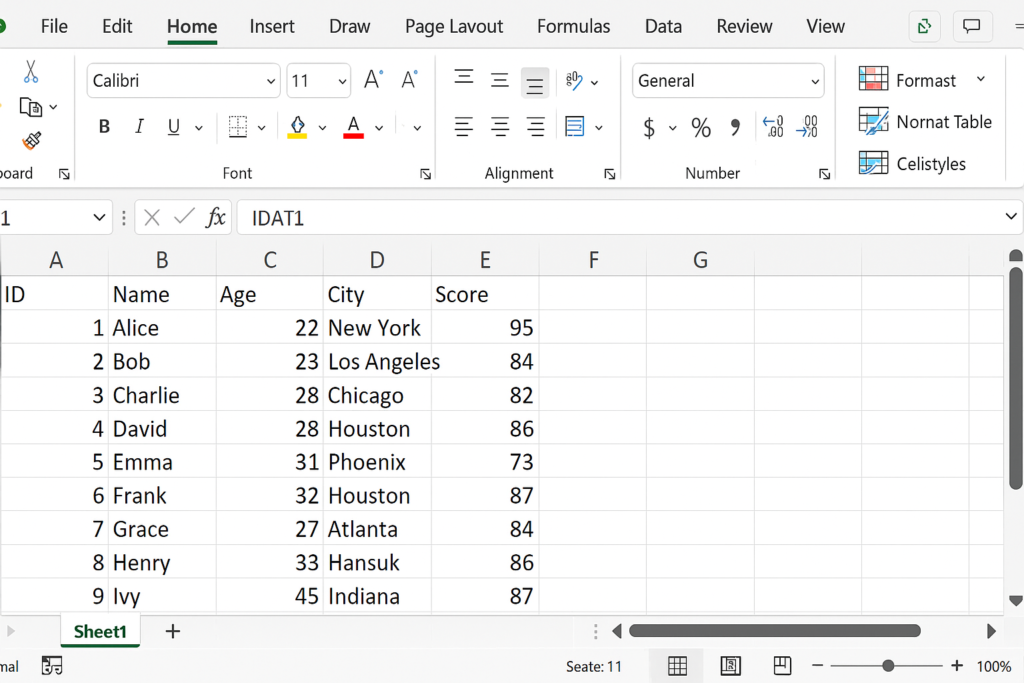
Task: Click the Cut scissors icon
Action: 31,72
